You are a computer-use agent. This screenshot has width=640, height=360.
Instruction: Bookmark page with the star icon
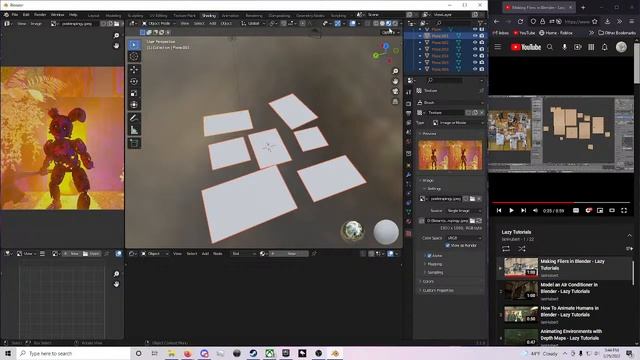595,21
